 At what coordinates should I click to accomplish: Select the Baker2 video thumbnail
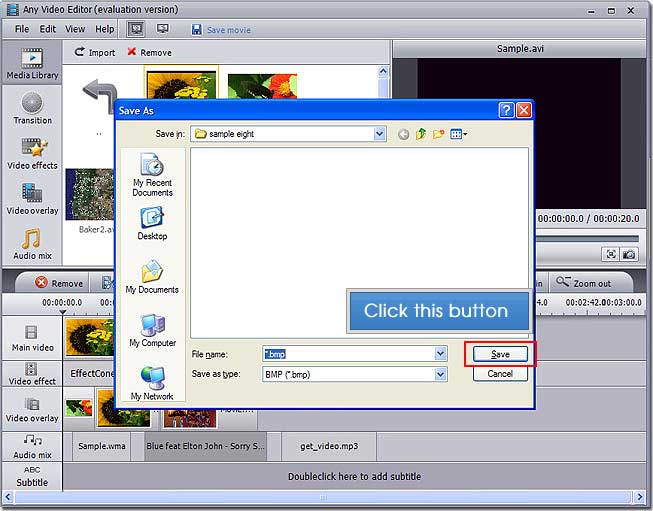pos(90,194)
